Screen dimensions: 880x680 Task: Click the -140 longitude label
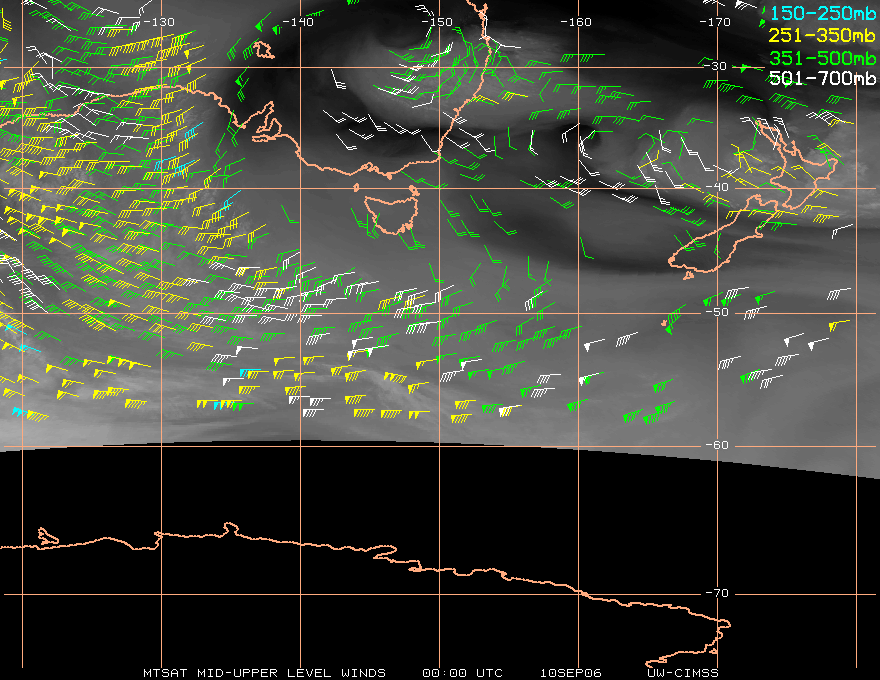click(298, 22)
